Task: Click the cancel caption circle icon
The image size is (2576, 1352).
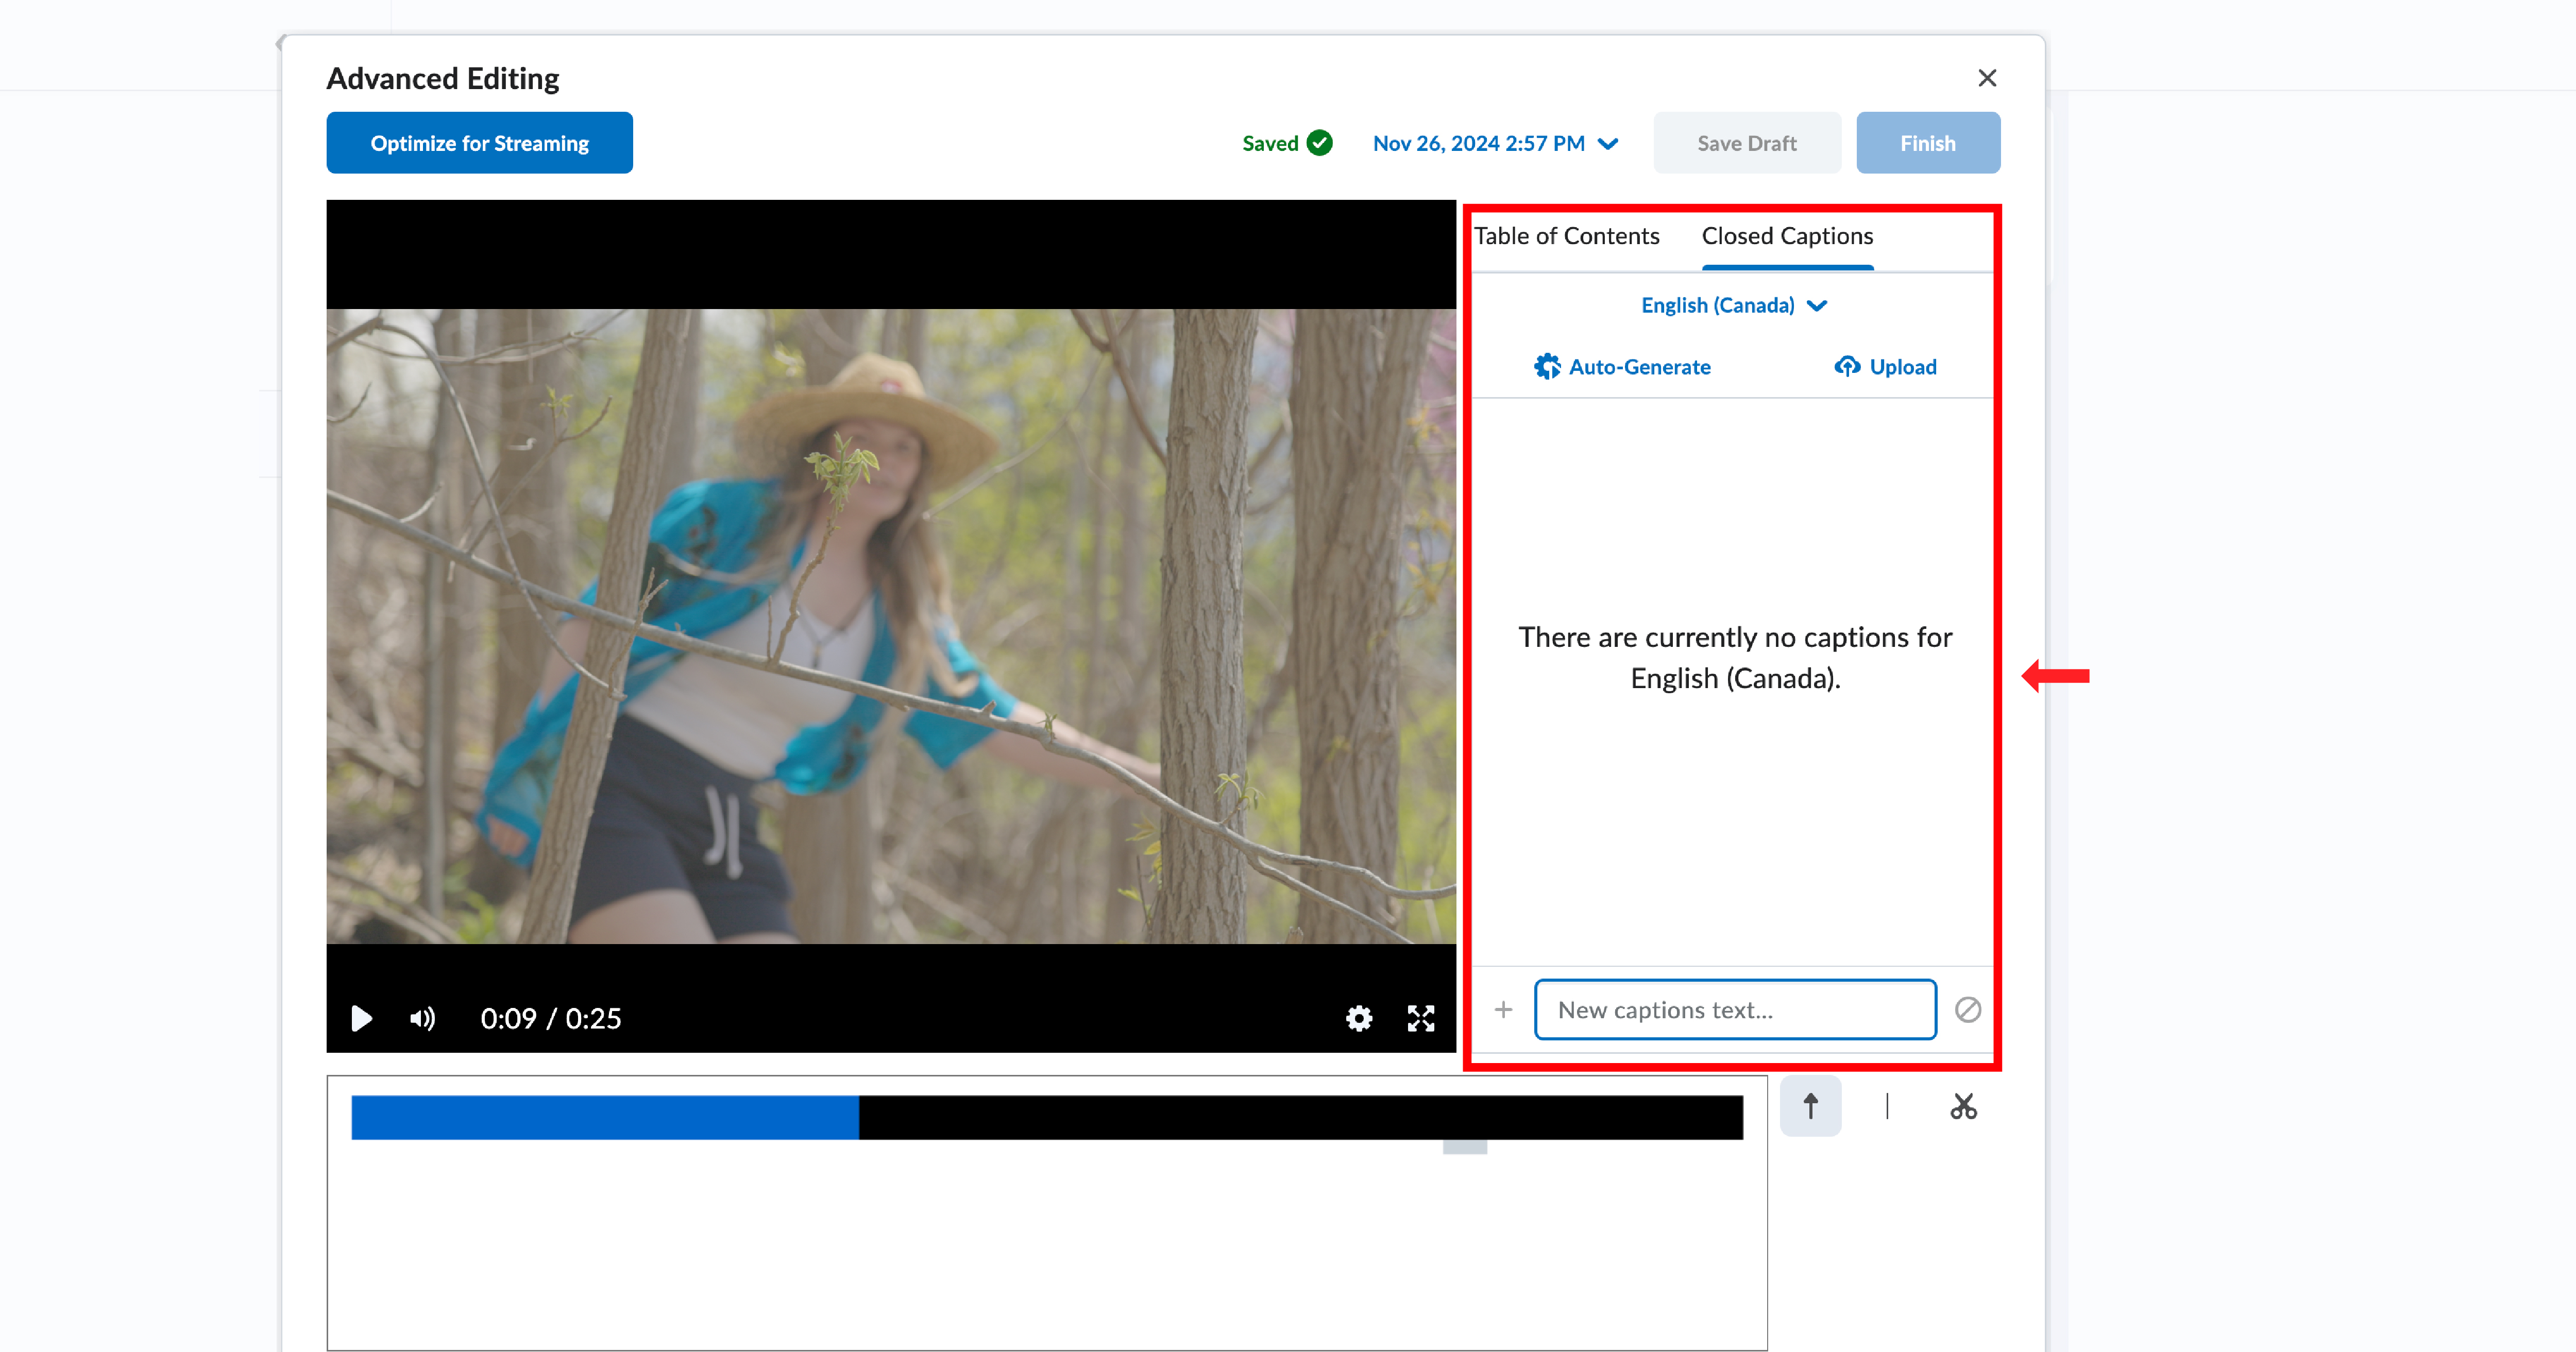Action: (x=1967, y=1010)
